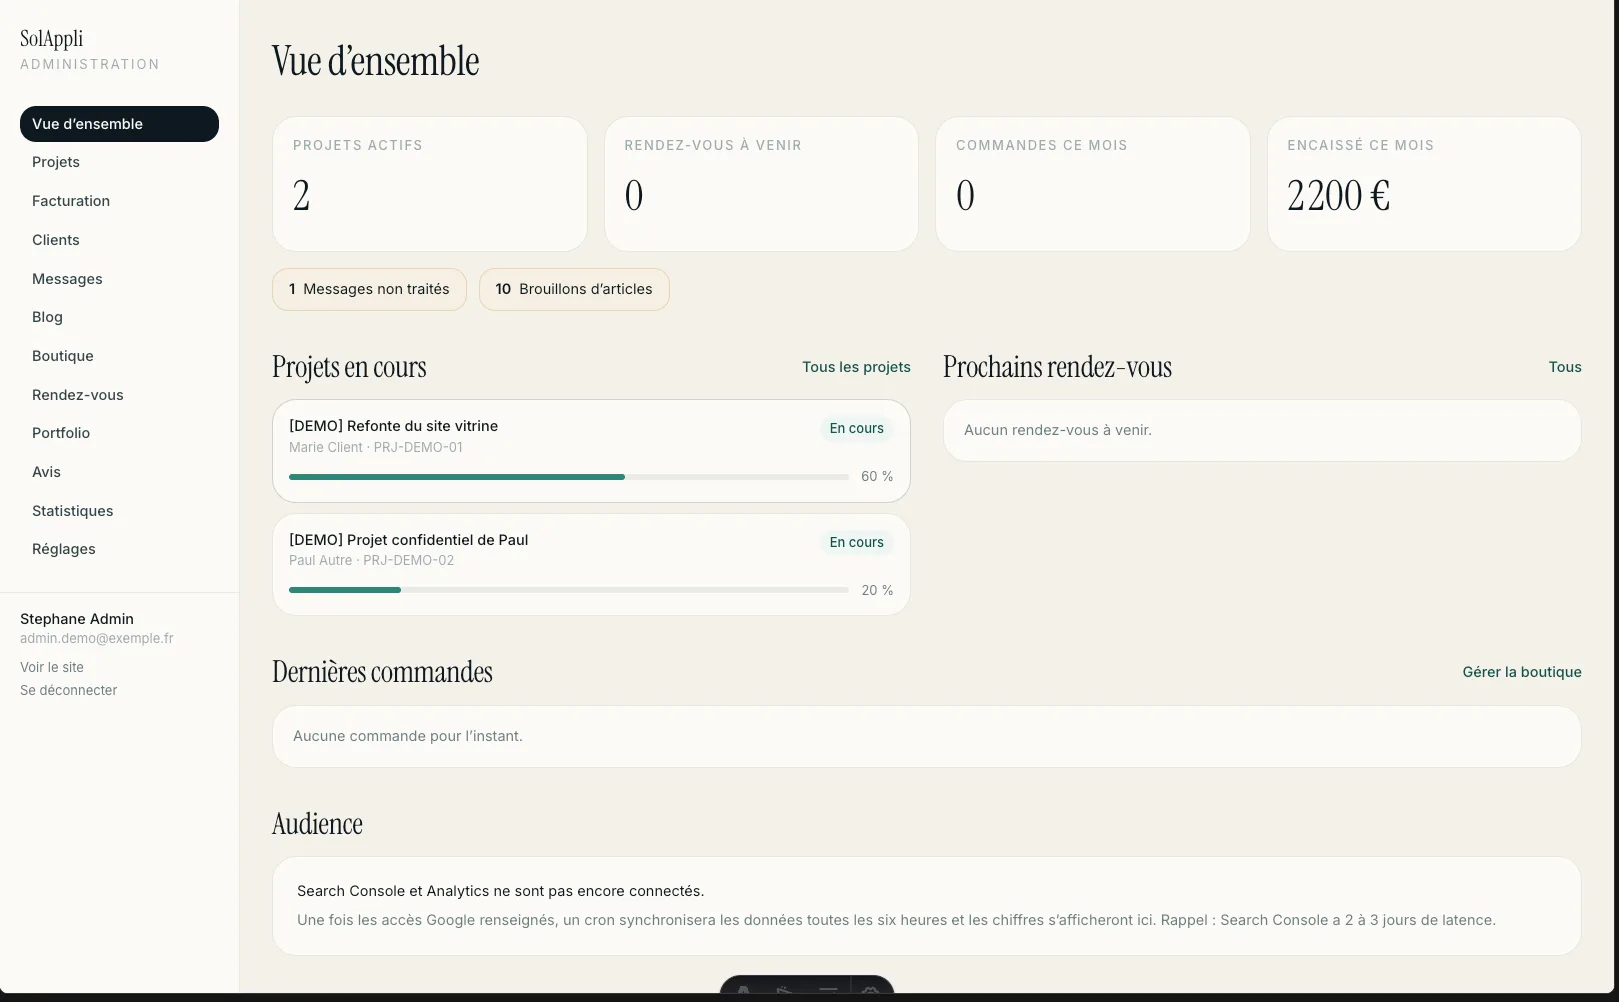Click the '60 %' progress value
The height and width of the screenshot is (1002, 1619).
(877, 477)
